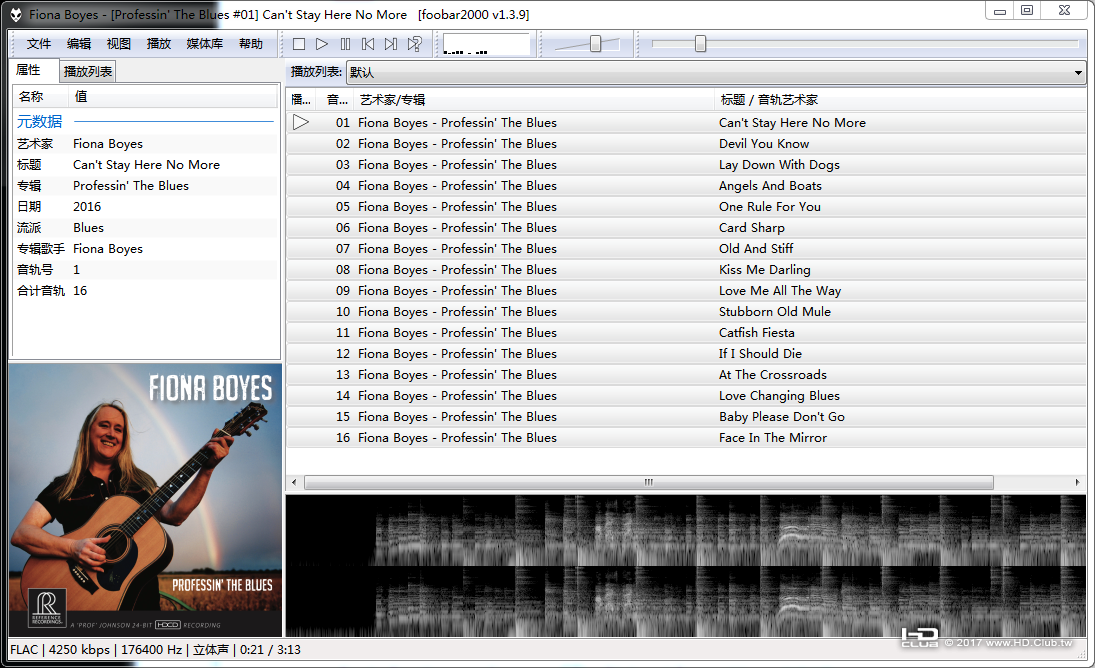The image size is (1095, 668).
Task: Click the volume slider handle
Action: click(x=596, y=44)
